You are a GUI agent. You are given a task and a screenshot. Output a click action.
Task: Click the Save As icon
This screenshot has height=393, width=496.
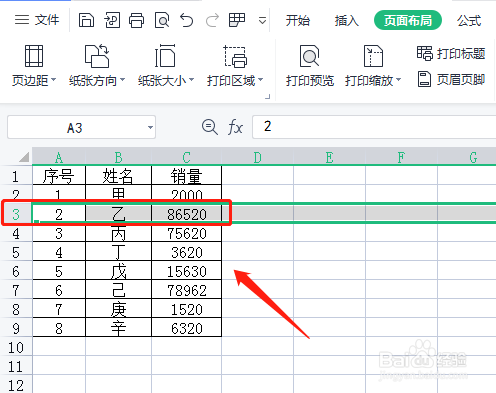(x=112, y=20)
